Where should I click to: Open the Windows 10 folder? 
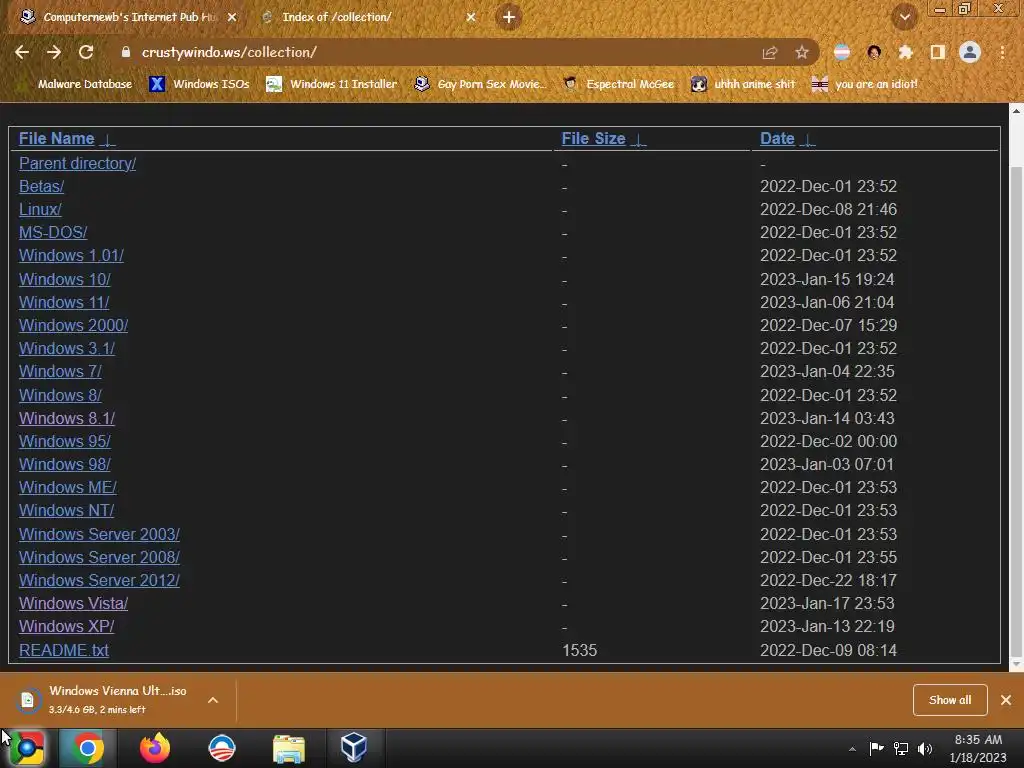pos(65,280)
